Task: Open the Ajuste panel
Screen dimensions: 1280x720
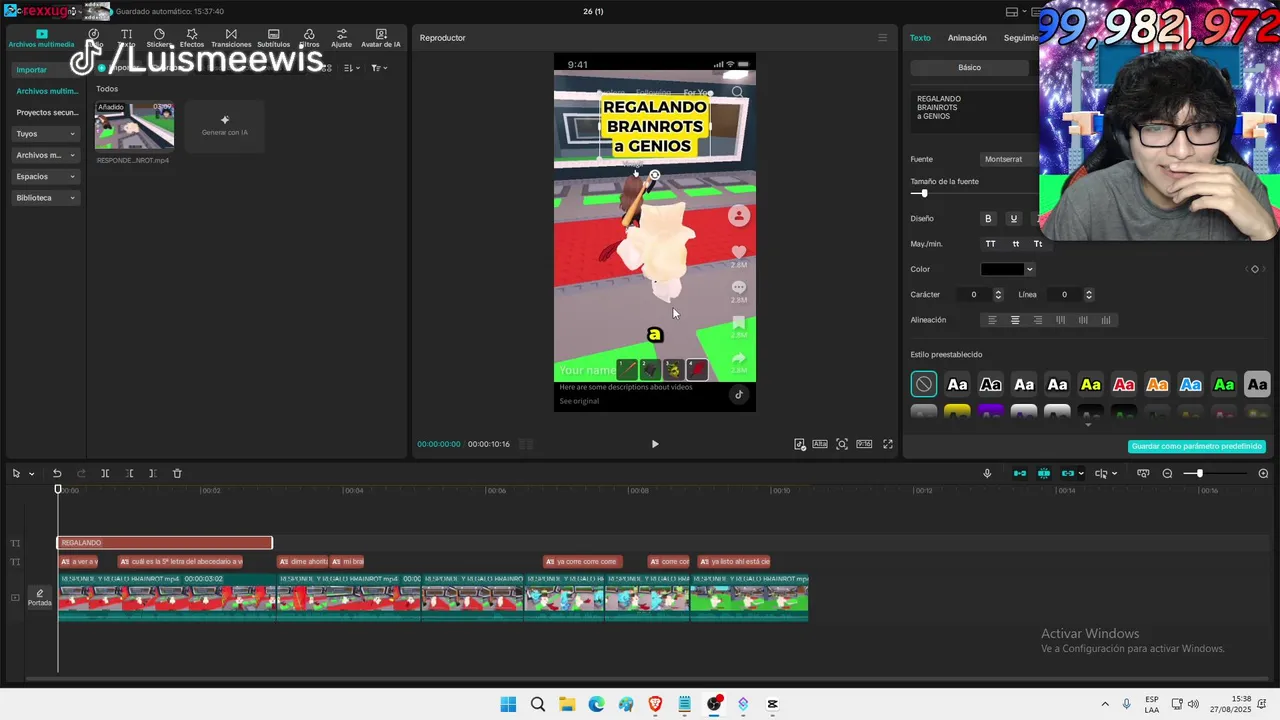Action: point(342,39)
